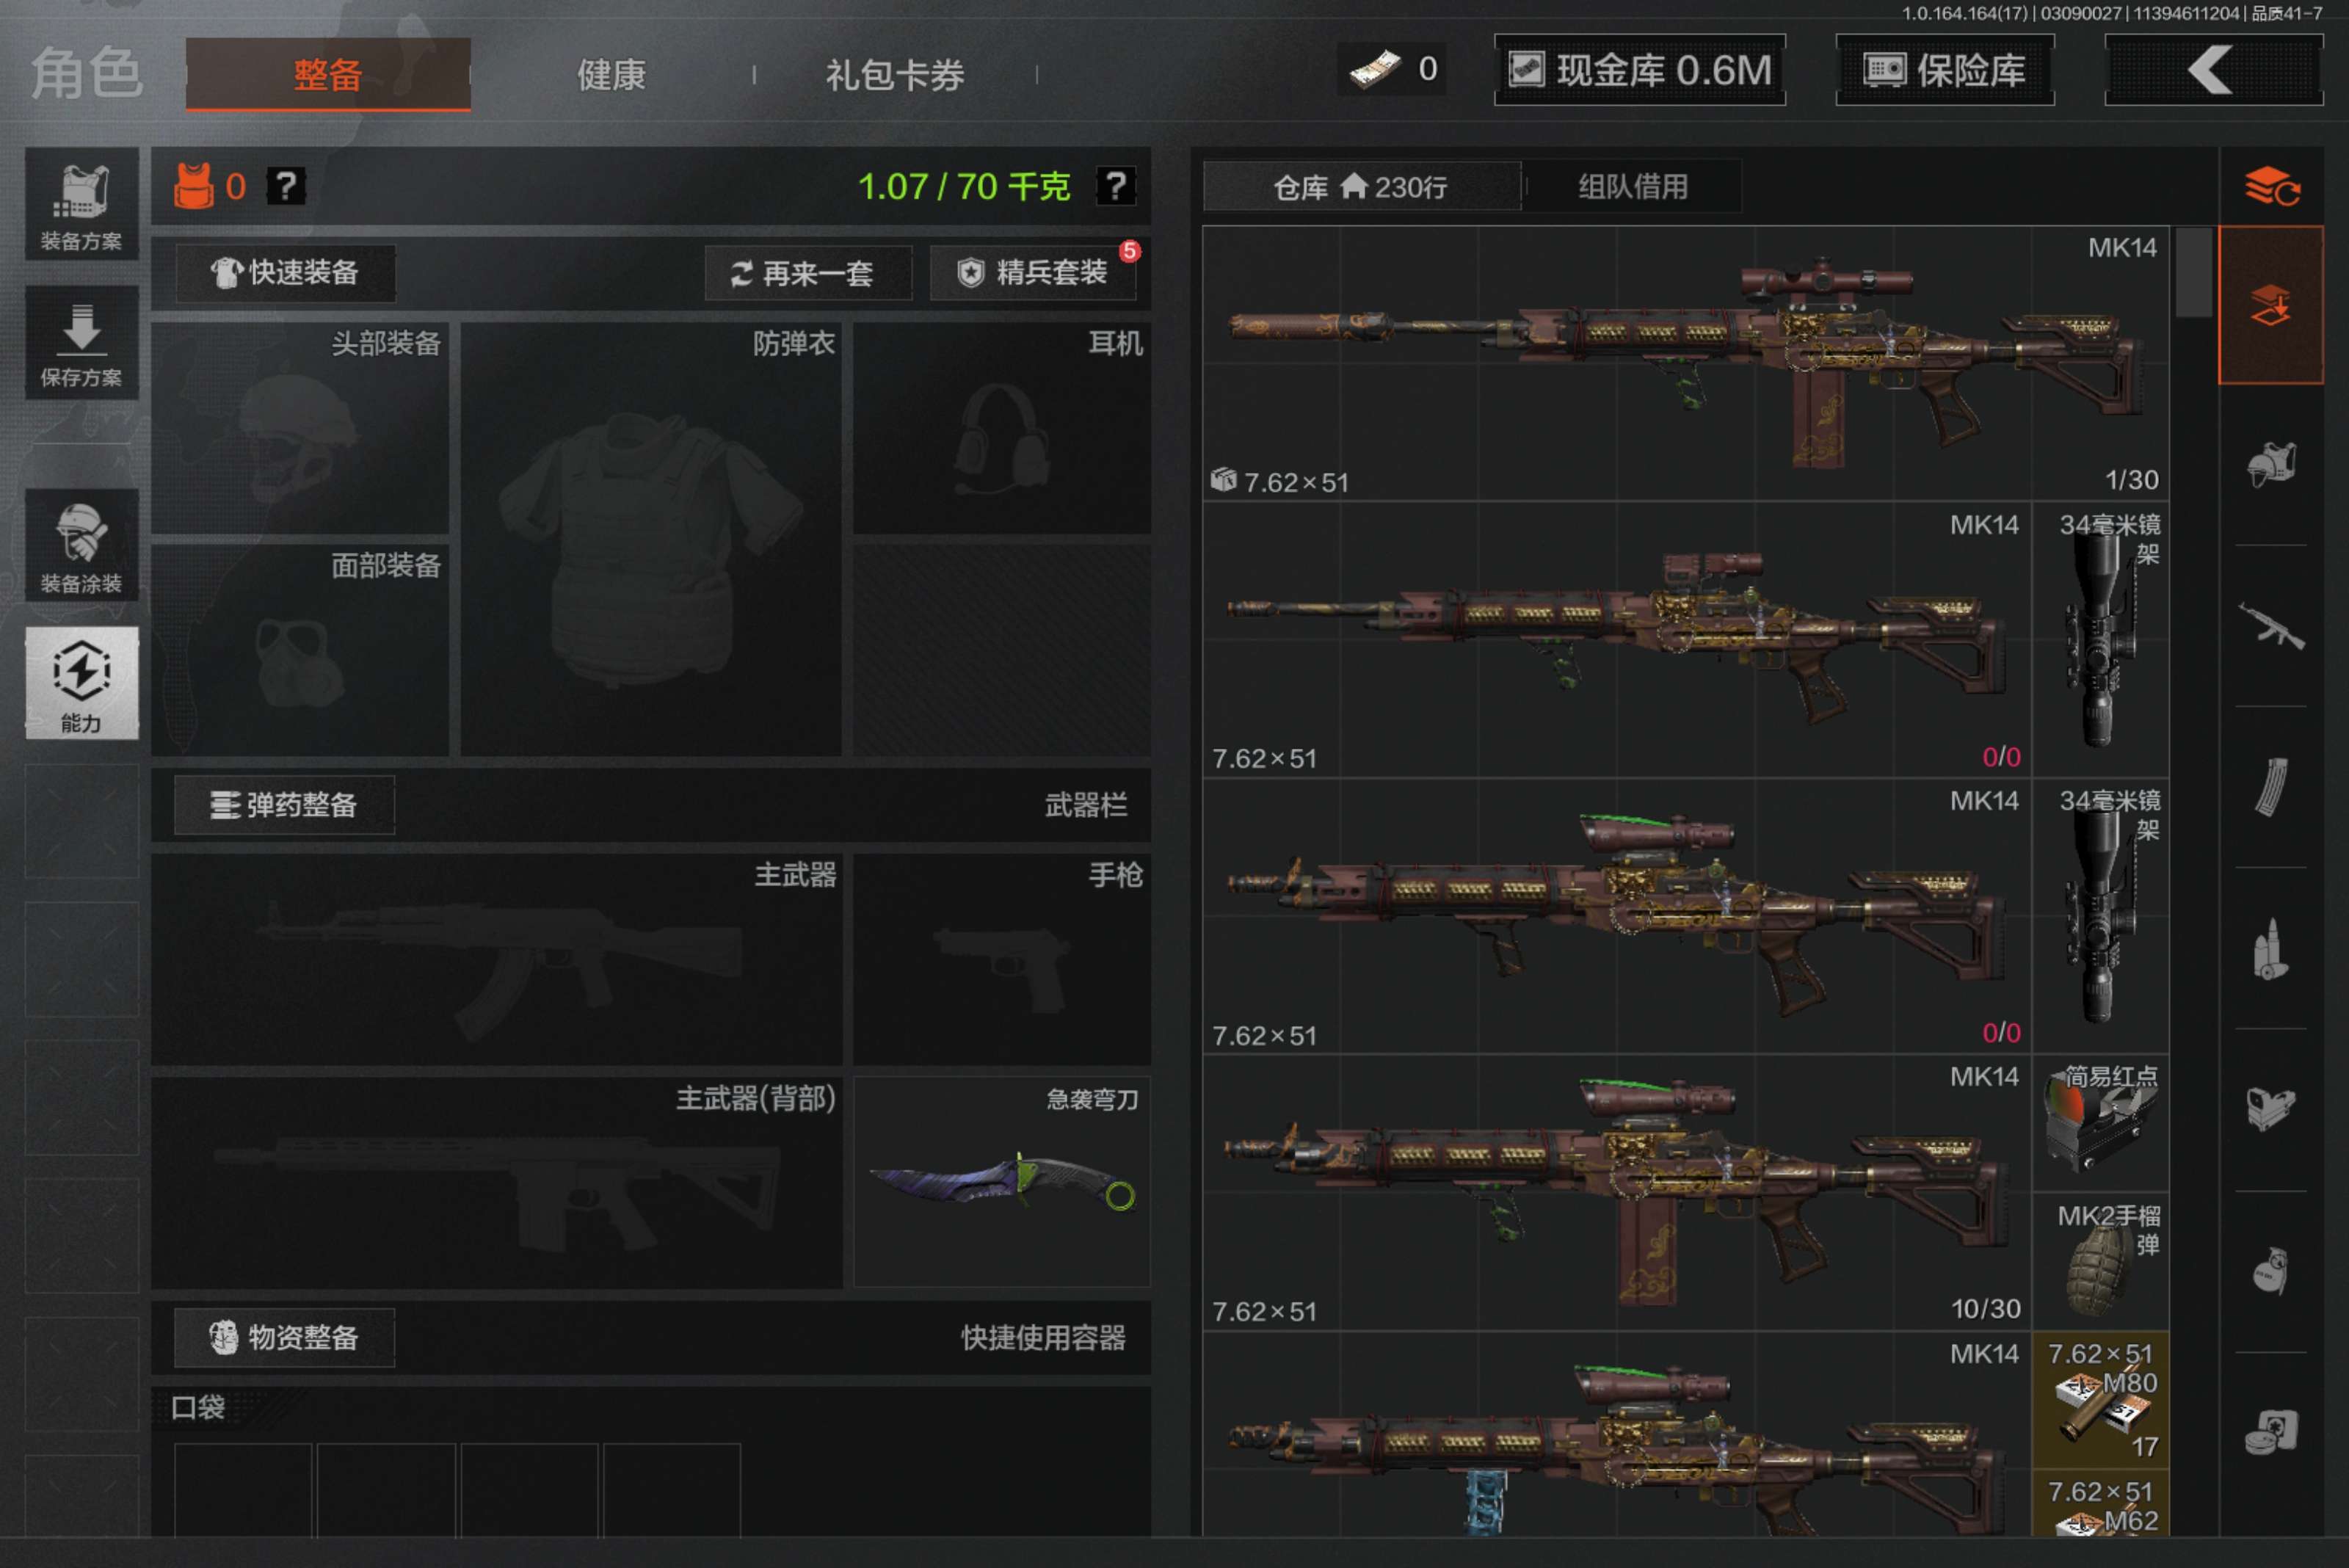This screenshot has height=1568, width=2349.
Task: Click the 快速装备 button
Action: point(286,272)
